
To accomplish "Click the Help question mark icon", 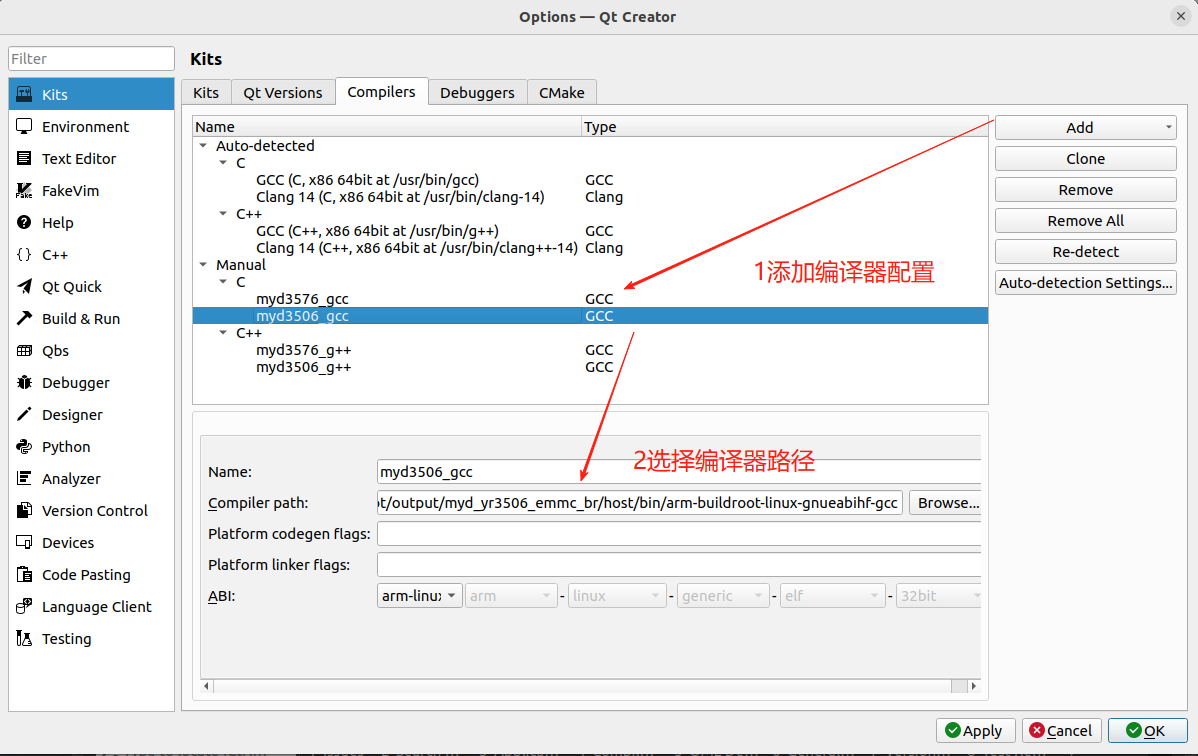I will pos(24,222).
